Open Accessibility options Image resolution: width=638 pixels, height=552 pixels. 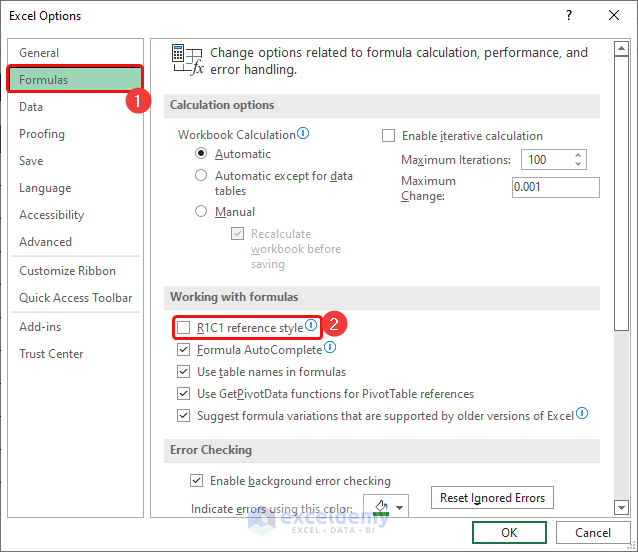(x=76, y=215)
